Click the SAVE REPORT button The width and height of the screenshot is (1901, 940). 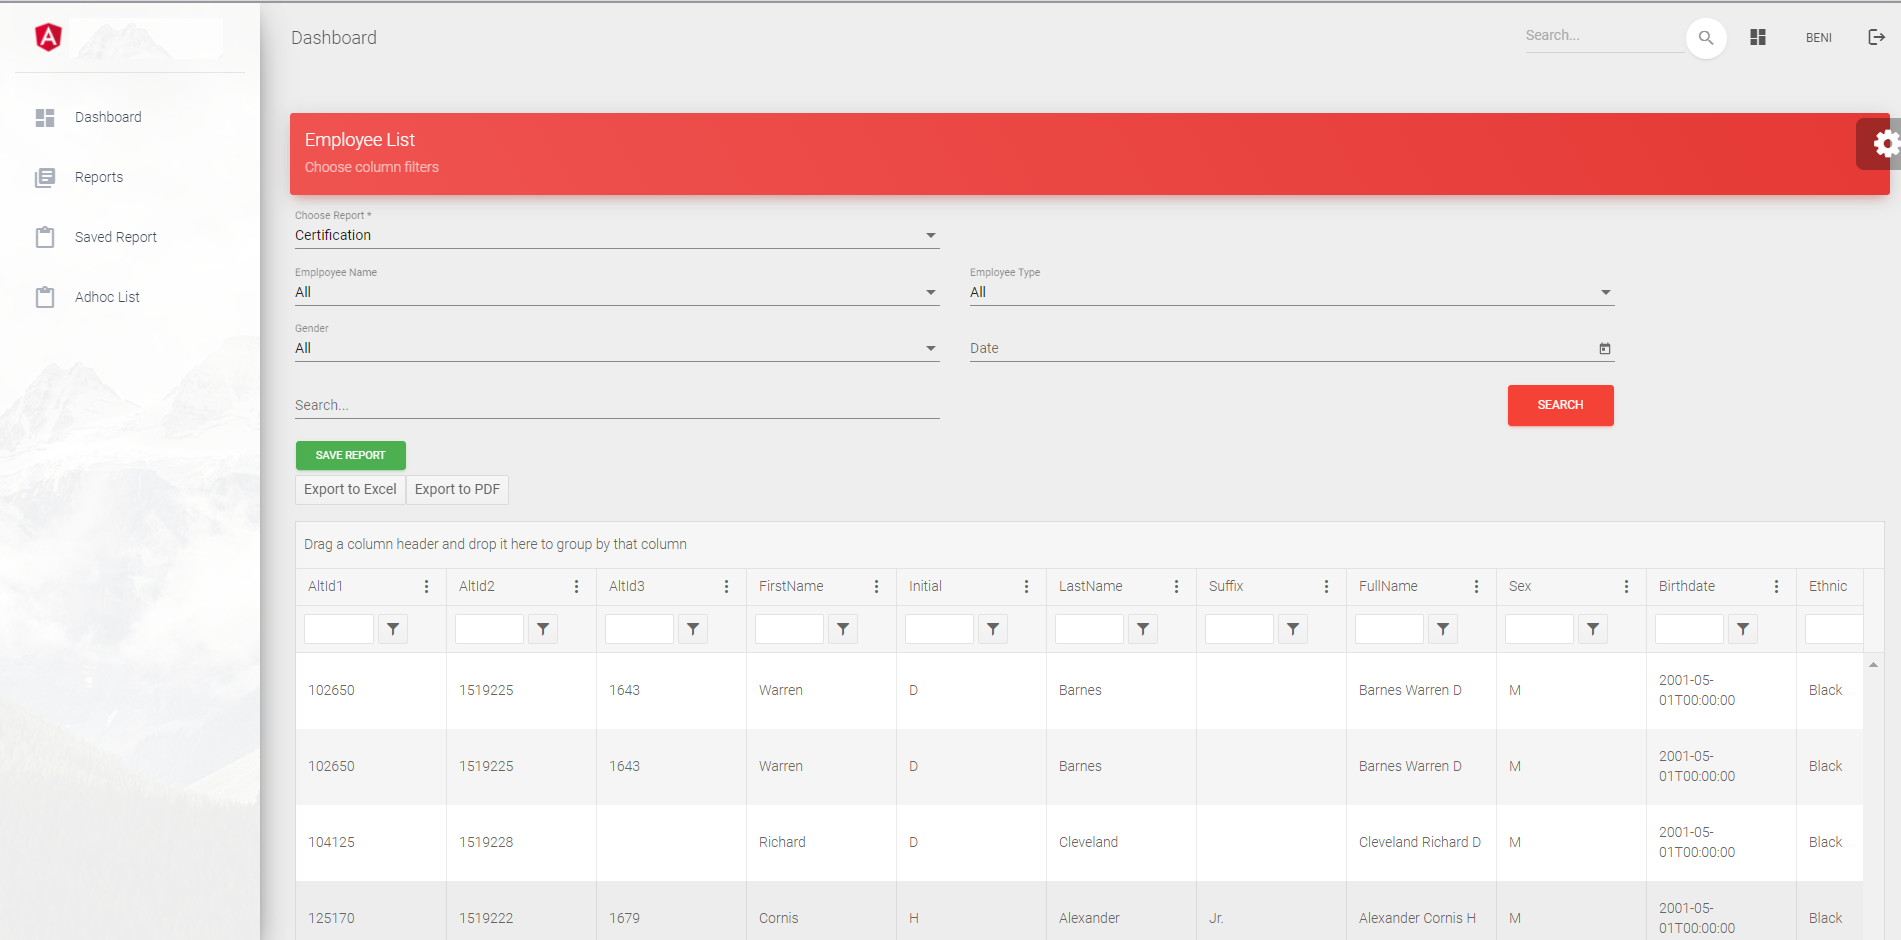[x=350, y=455]
